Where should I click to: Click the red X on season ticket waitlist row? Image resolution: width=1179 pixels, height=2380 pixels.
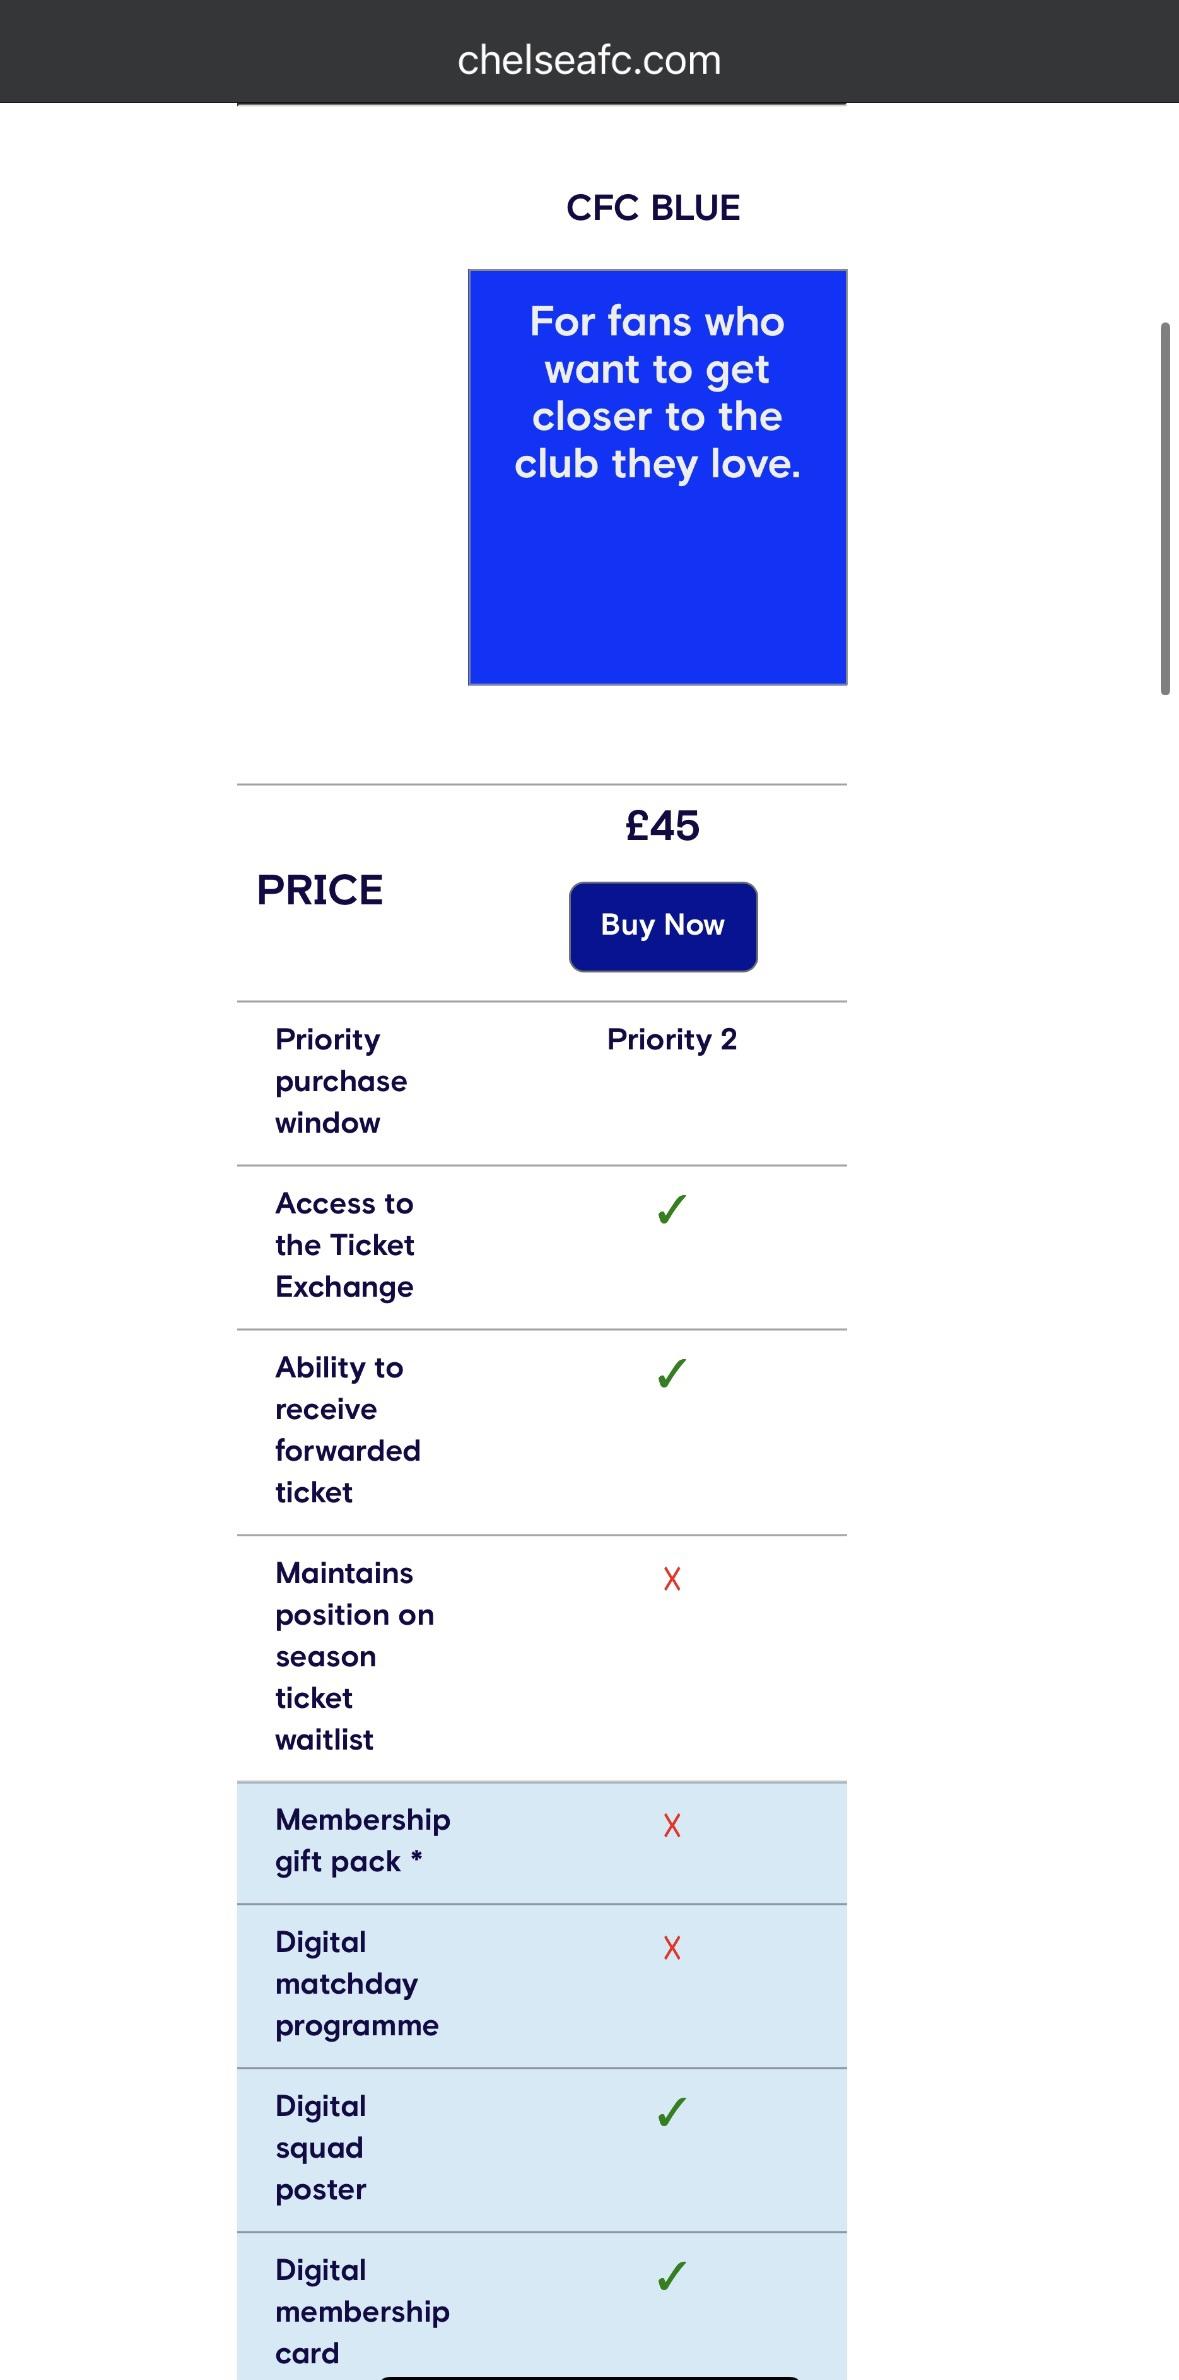pyautogui.click(x=670, y=1580)
